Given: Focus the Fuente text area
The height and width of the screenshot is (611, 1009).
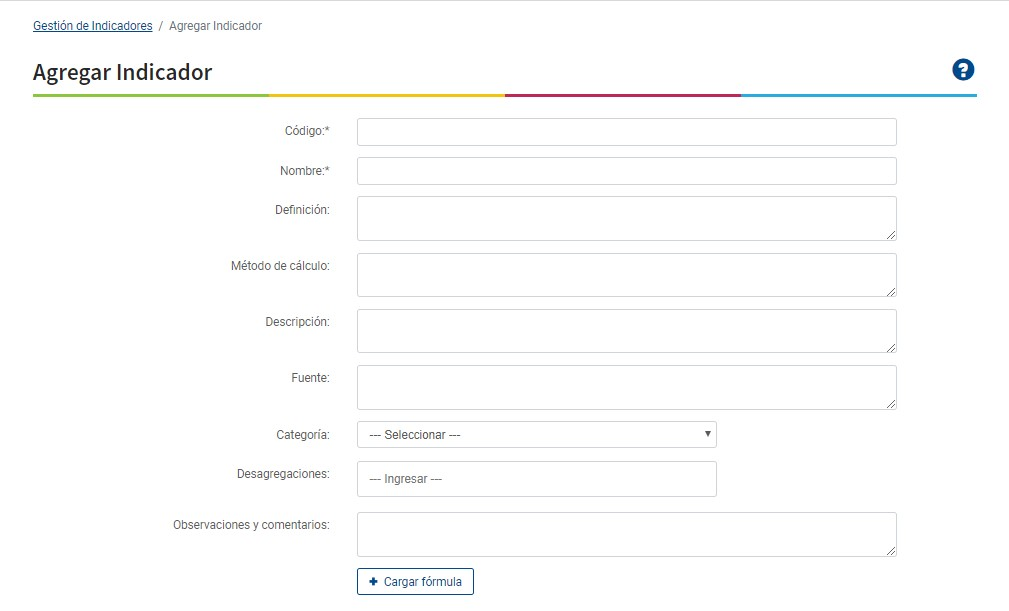Looking at the screenshot, I should tap(626, 387).
